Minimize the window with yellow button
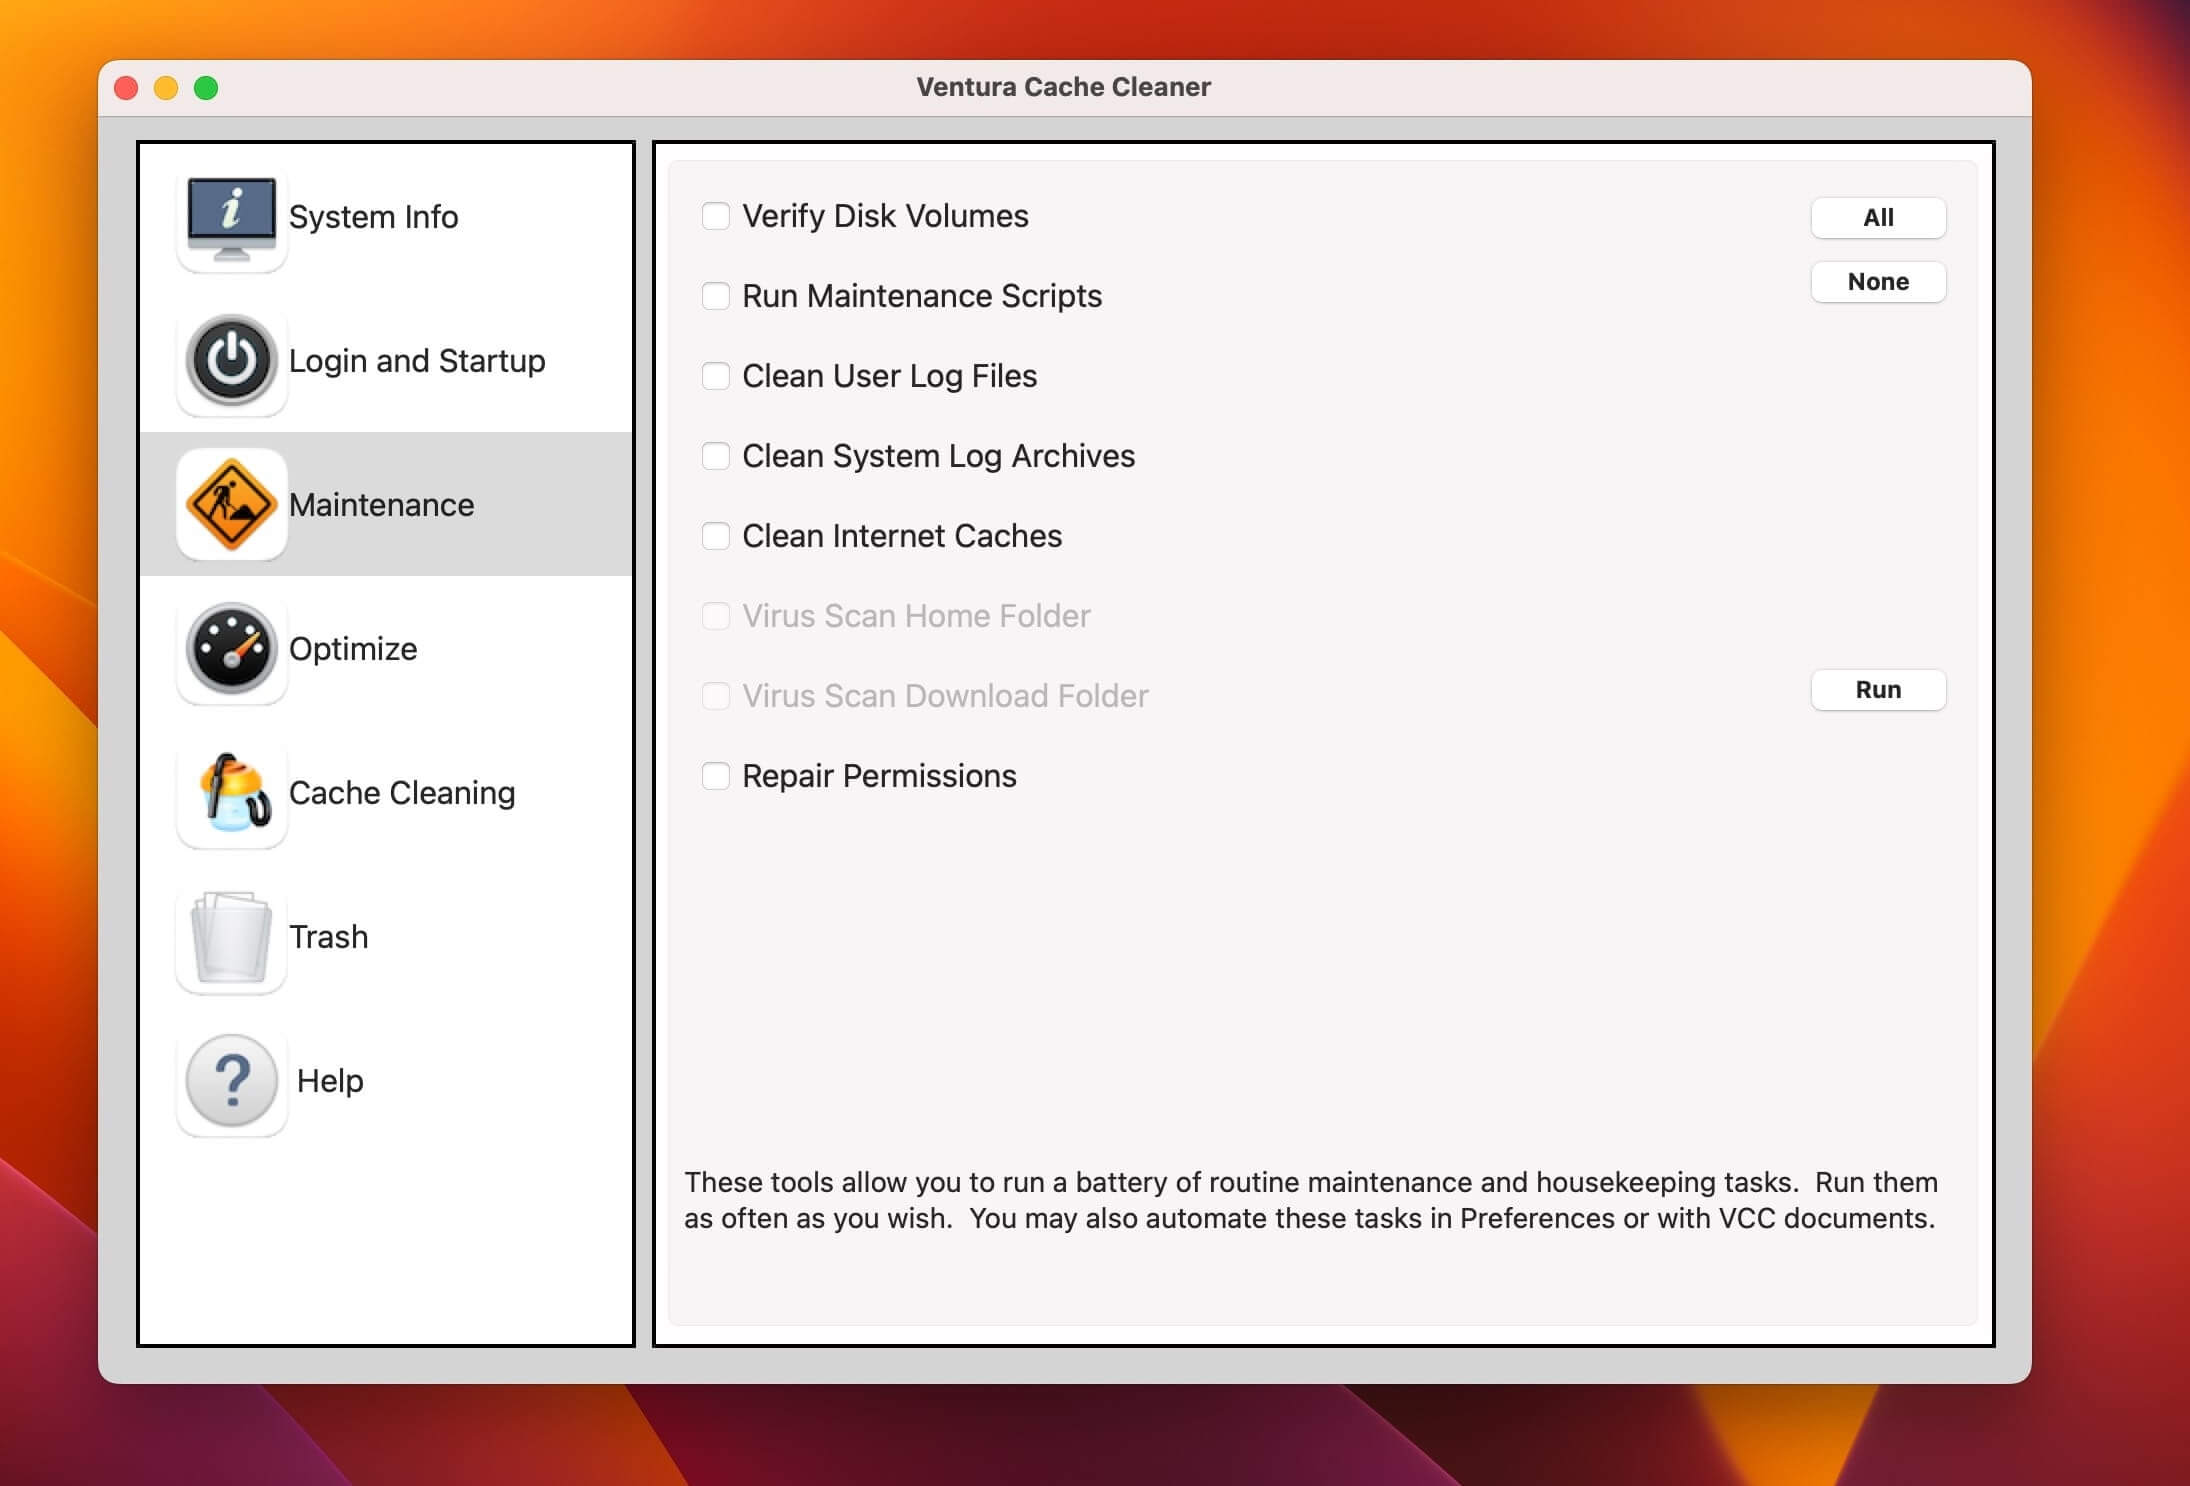2190x1486 pixels. (166, 88)
